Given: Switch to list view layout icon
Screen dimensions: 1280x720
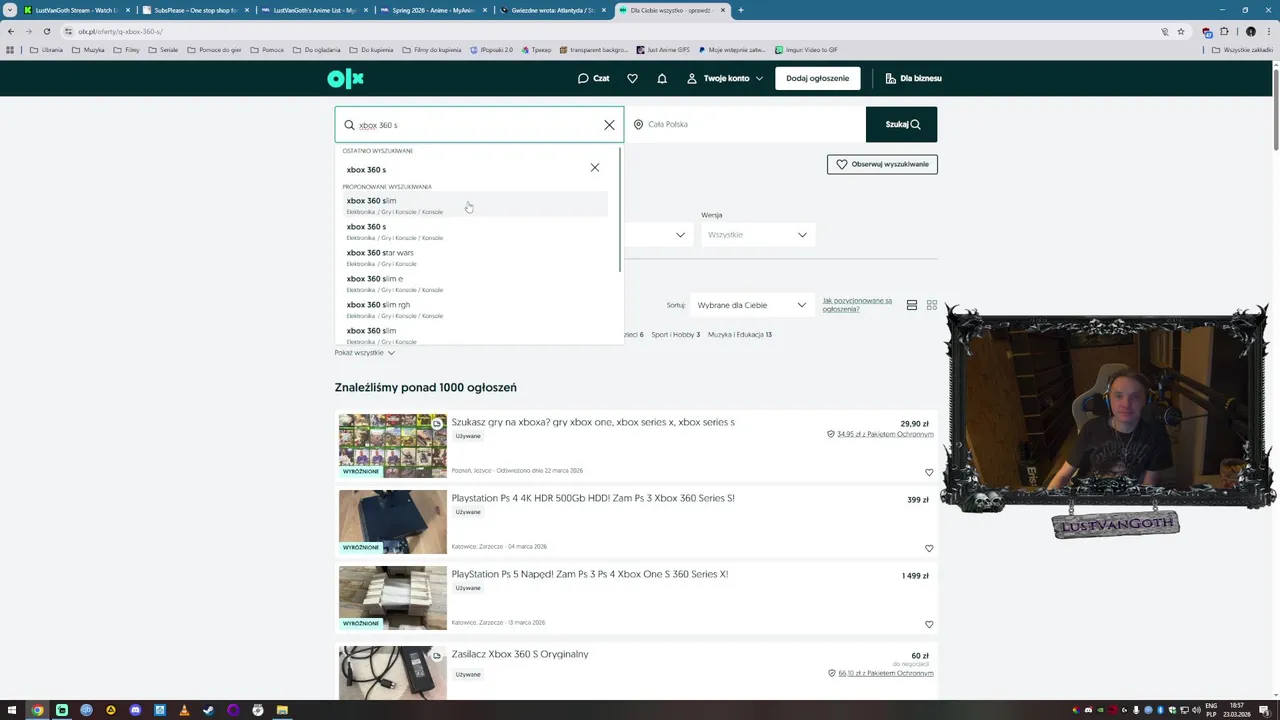Looking at the screenshot, I should click(912, 305).
